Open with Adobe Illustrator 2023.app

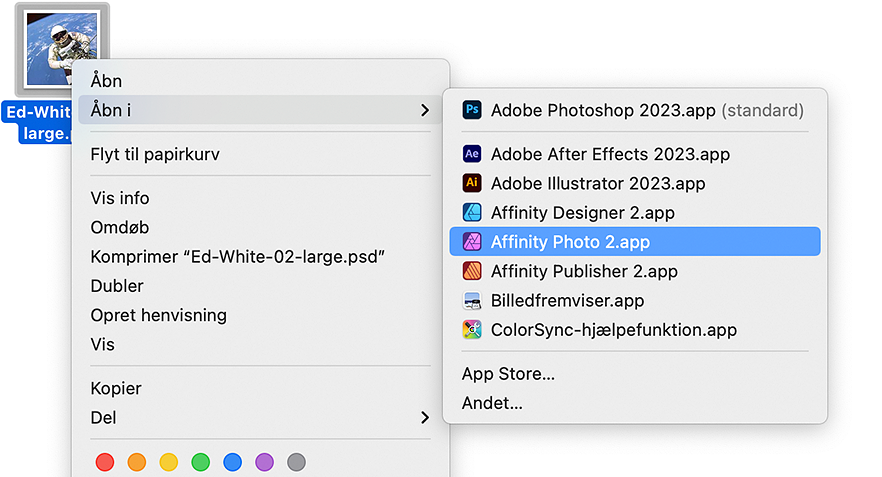pos(635,183)
